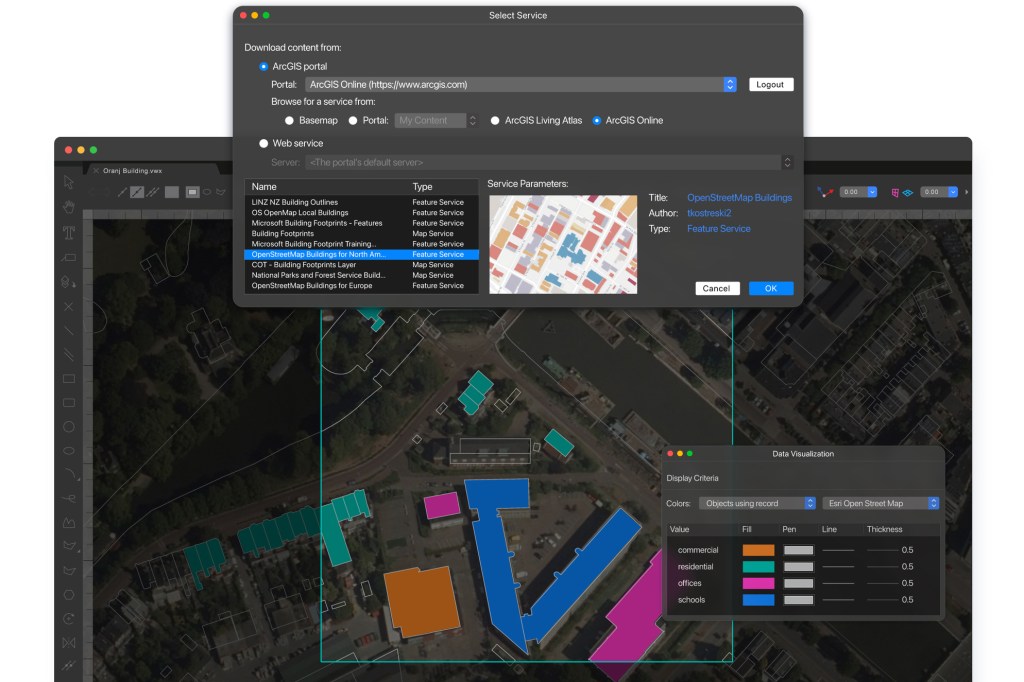The height and width of the screenshot is (682, 1024).
Task: Select the ArcGIS portal radio button
Action: pyautogui.click(x=264, y=66)
